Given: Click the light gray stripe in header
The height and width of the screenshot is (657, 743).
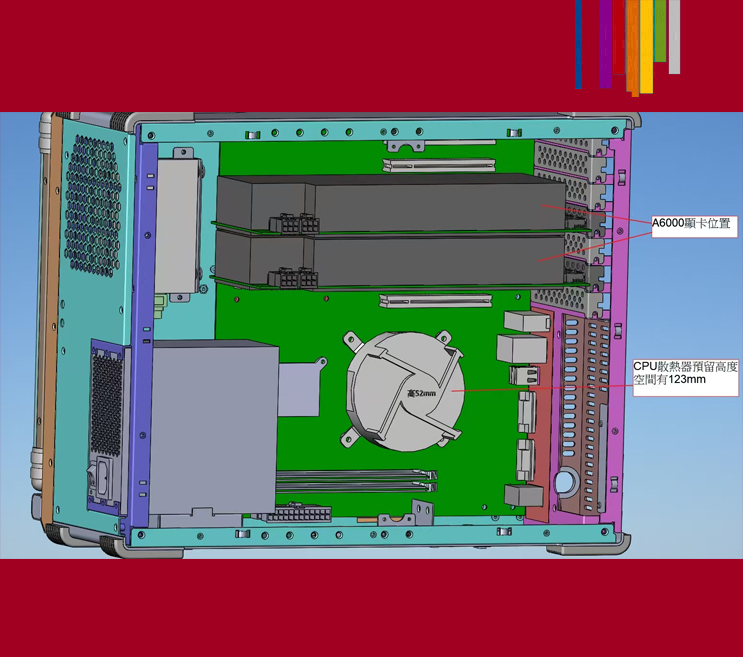Looking at the screenshot, I should point(674,36).
